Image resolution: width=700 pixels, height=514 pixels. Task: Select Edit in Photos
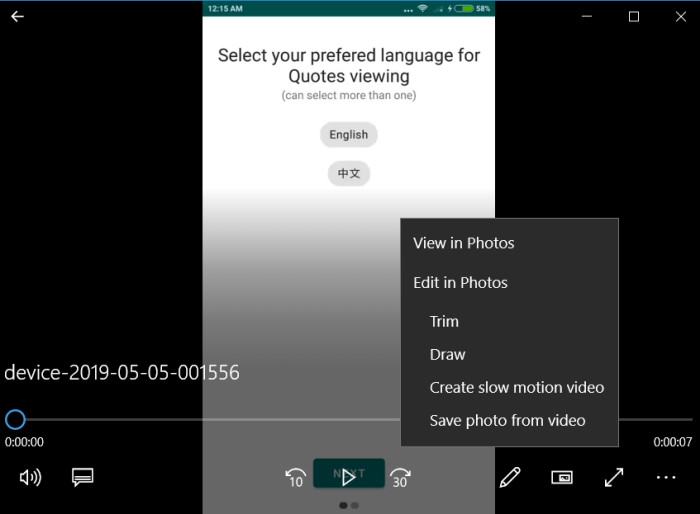[x=509, y=282]
